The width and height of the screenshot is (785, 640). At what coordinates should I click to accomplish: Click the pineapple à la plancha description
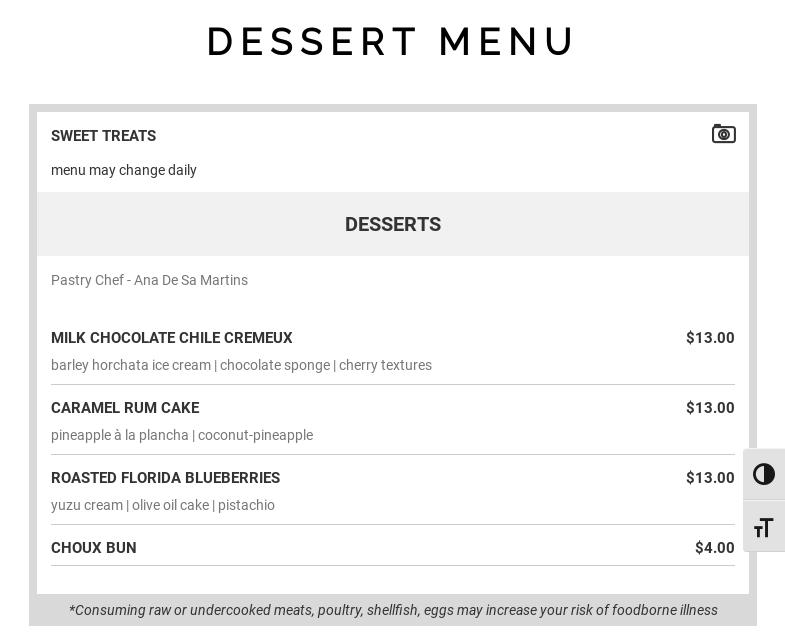182,435
